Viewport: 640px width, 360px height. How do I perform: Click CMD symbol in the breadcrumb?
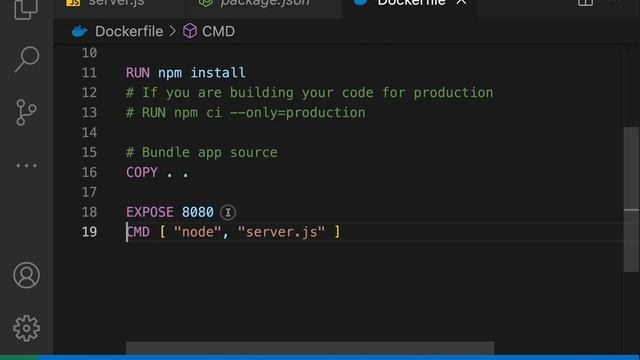218,31
